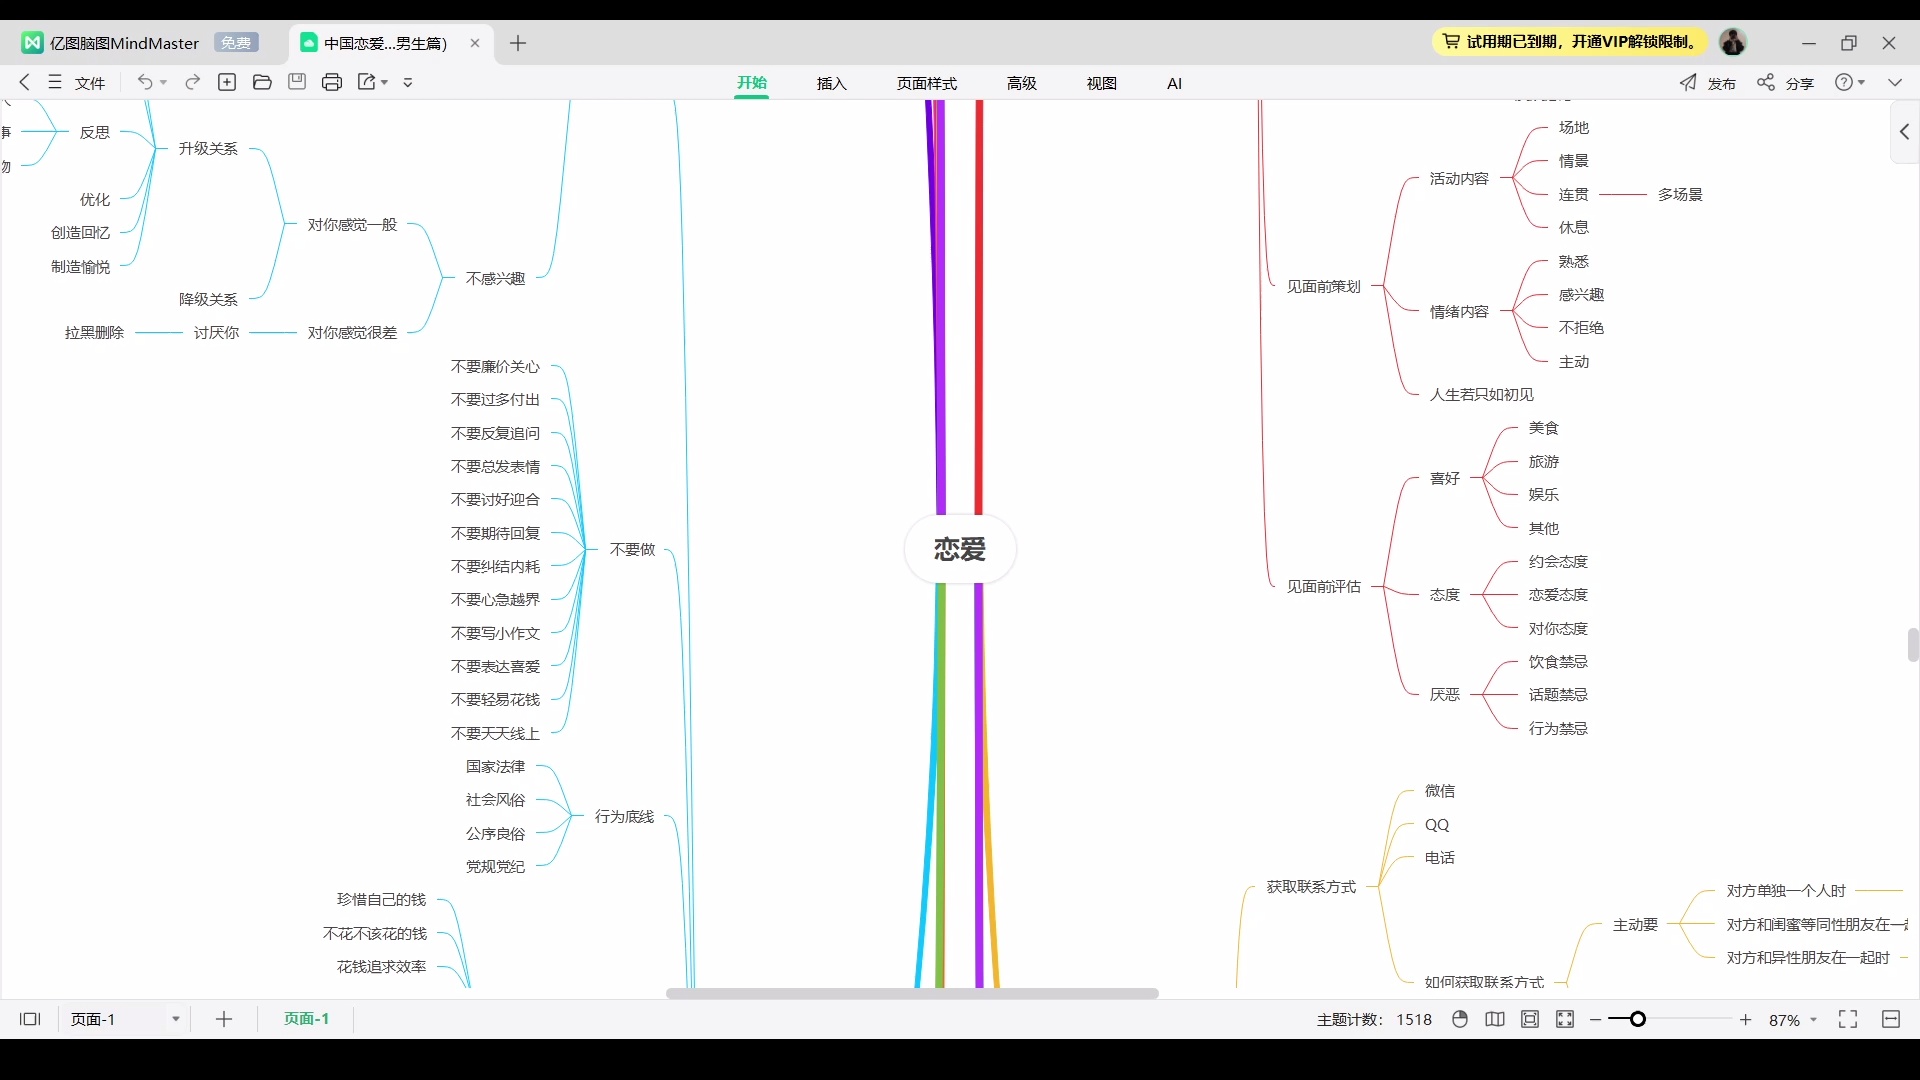
Task: Open the 页面样式 tab
Action: click(x=926, y=83)
